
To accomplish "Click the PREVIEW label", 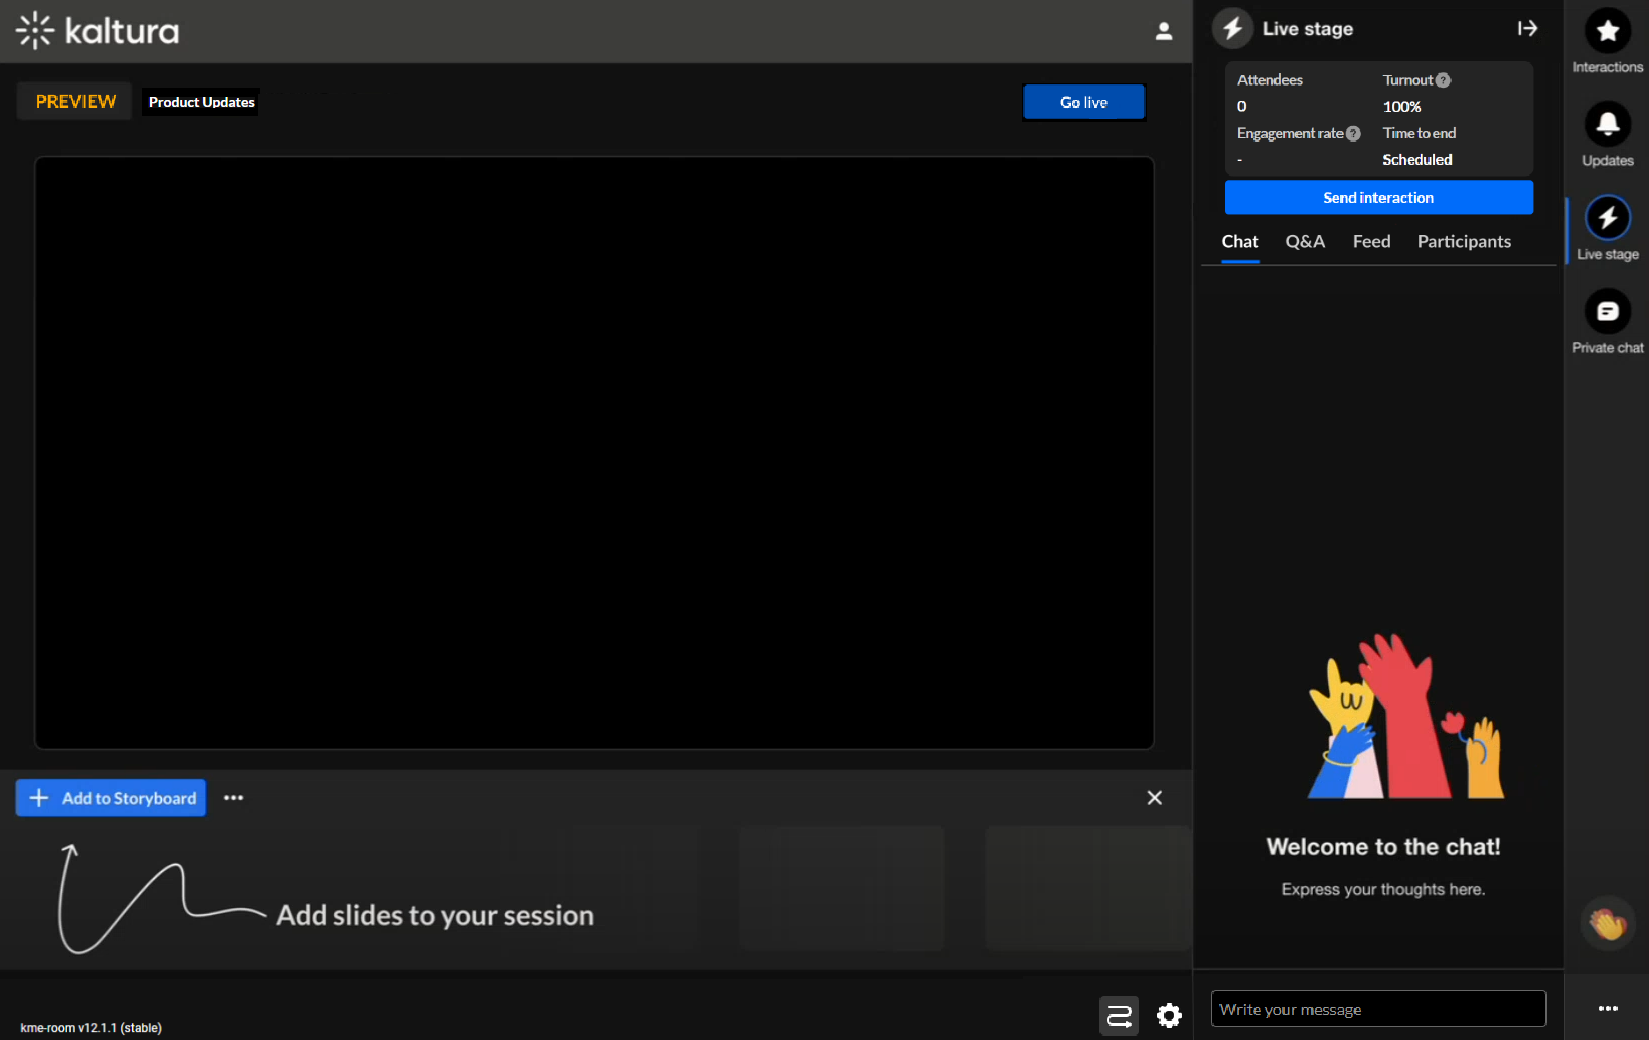I will click(x=75, y=101).
